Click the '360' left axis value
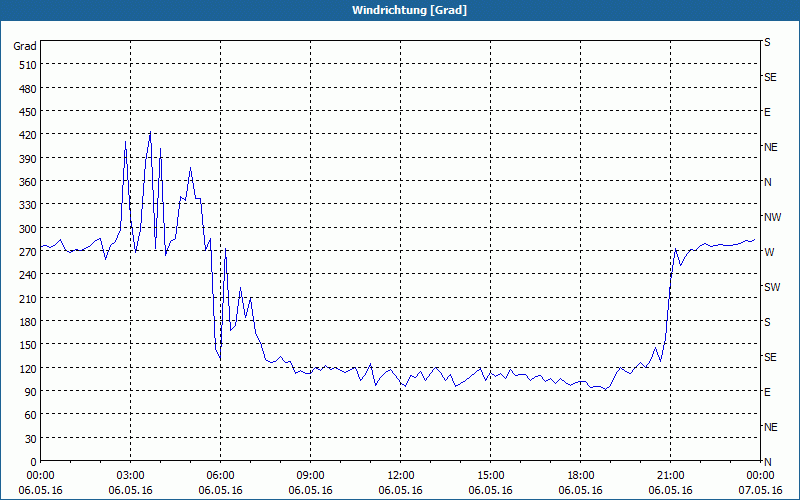 coord(28,182)
